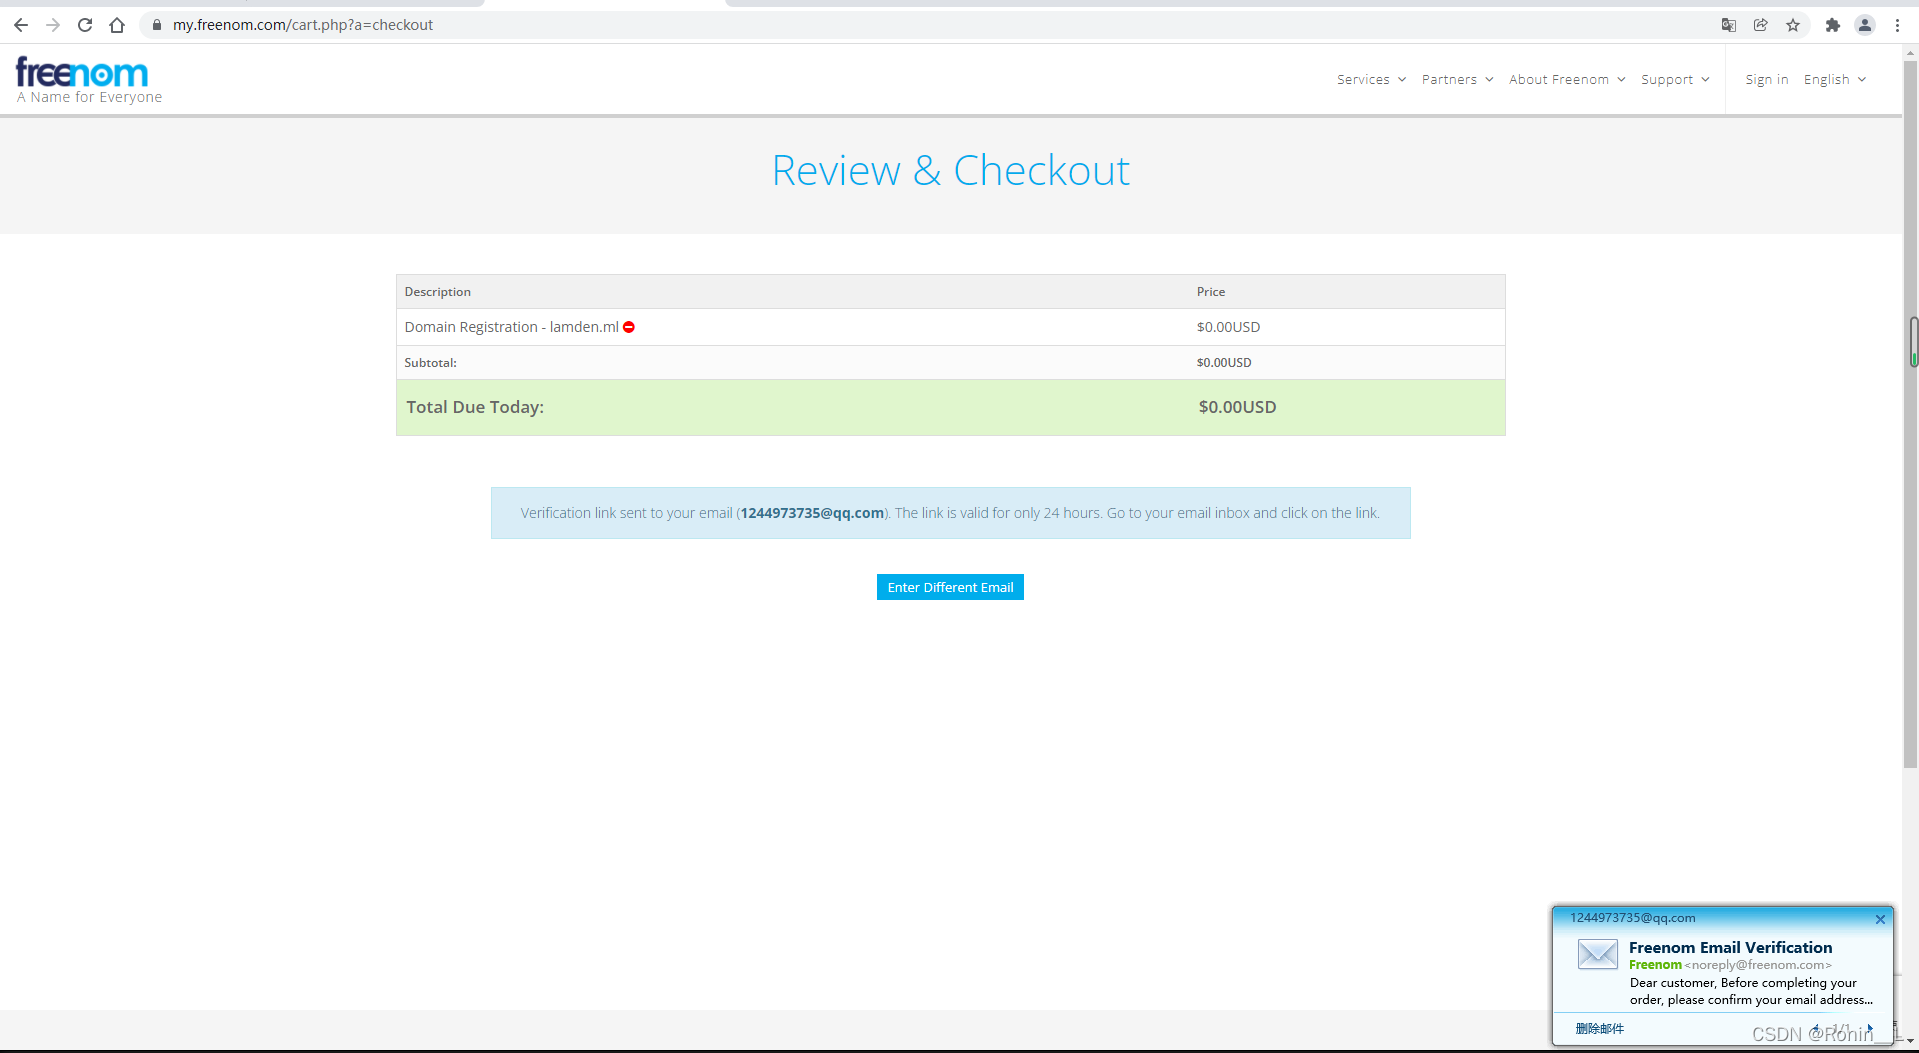The width and height of the screenshot is (1919, 1053).
Task: Open the browser profile avatar
Action: (1865, 25)
